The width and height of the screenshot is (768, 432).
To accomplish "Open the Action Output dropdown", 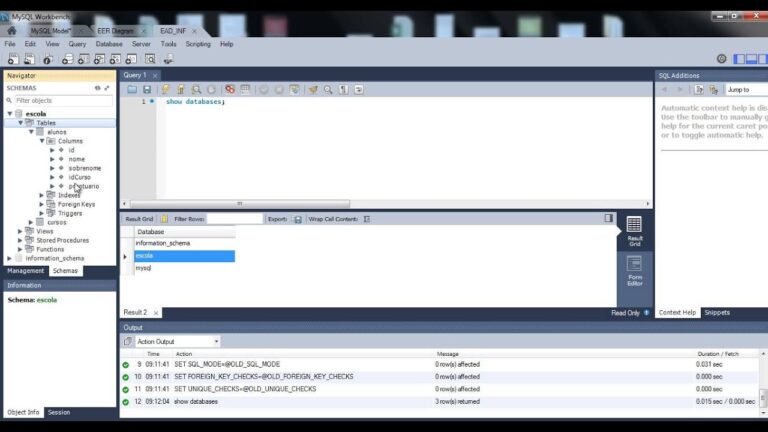I will tap(177, 341).
